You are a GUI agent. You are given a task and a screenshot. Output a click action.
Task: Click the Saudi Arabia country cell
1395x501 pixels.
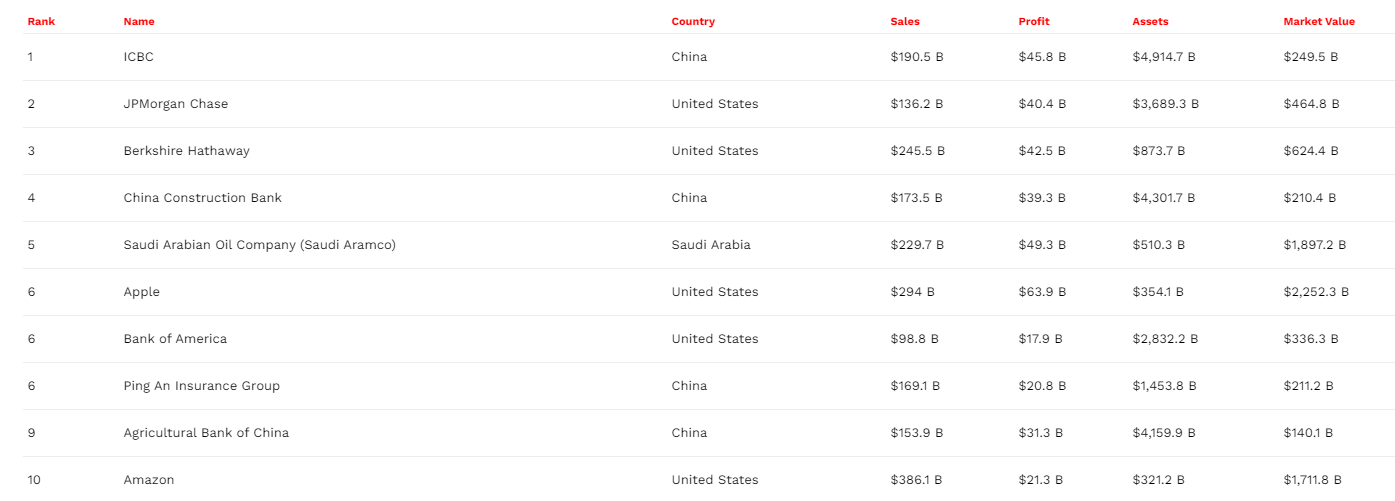tap(711, 245)
